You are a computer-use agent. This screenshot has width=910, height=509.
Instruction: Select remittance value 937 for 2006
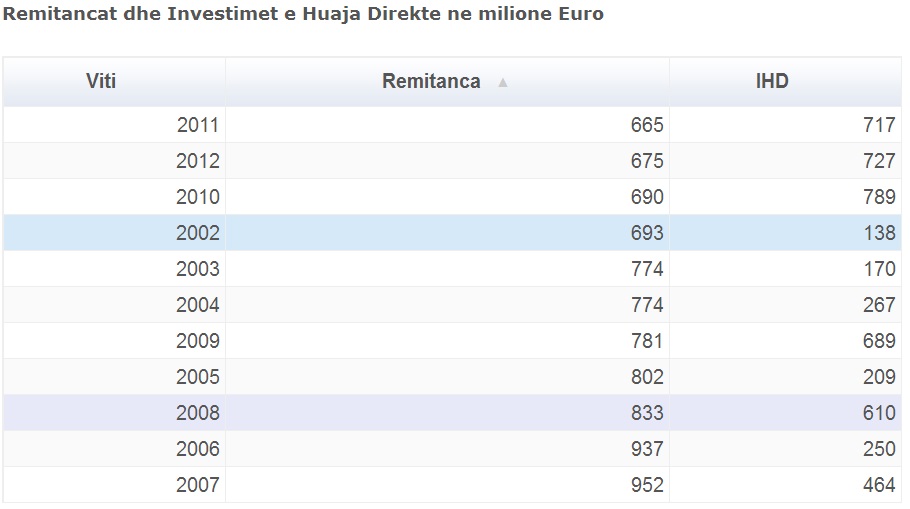pos(647,449)
